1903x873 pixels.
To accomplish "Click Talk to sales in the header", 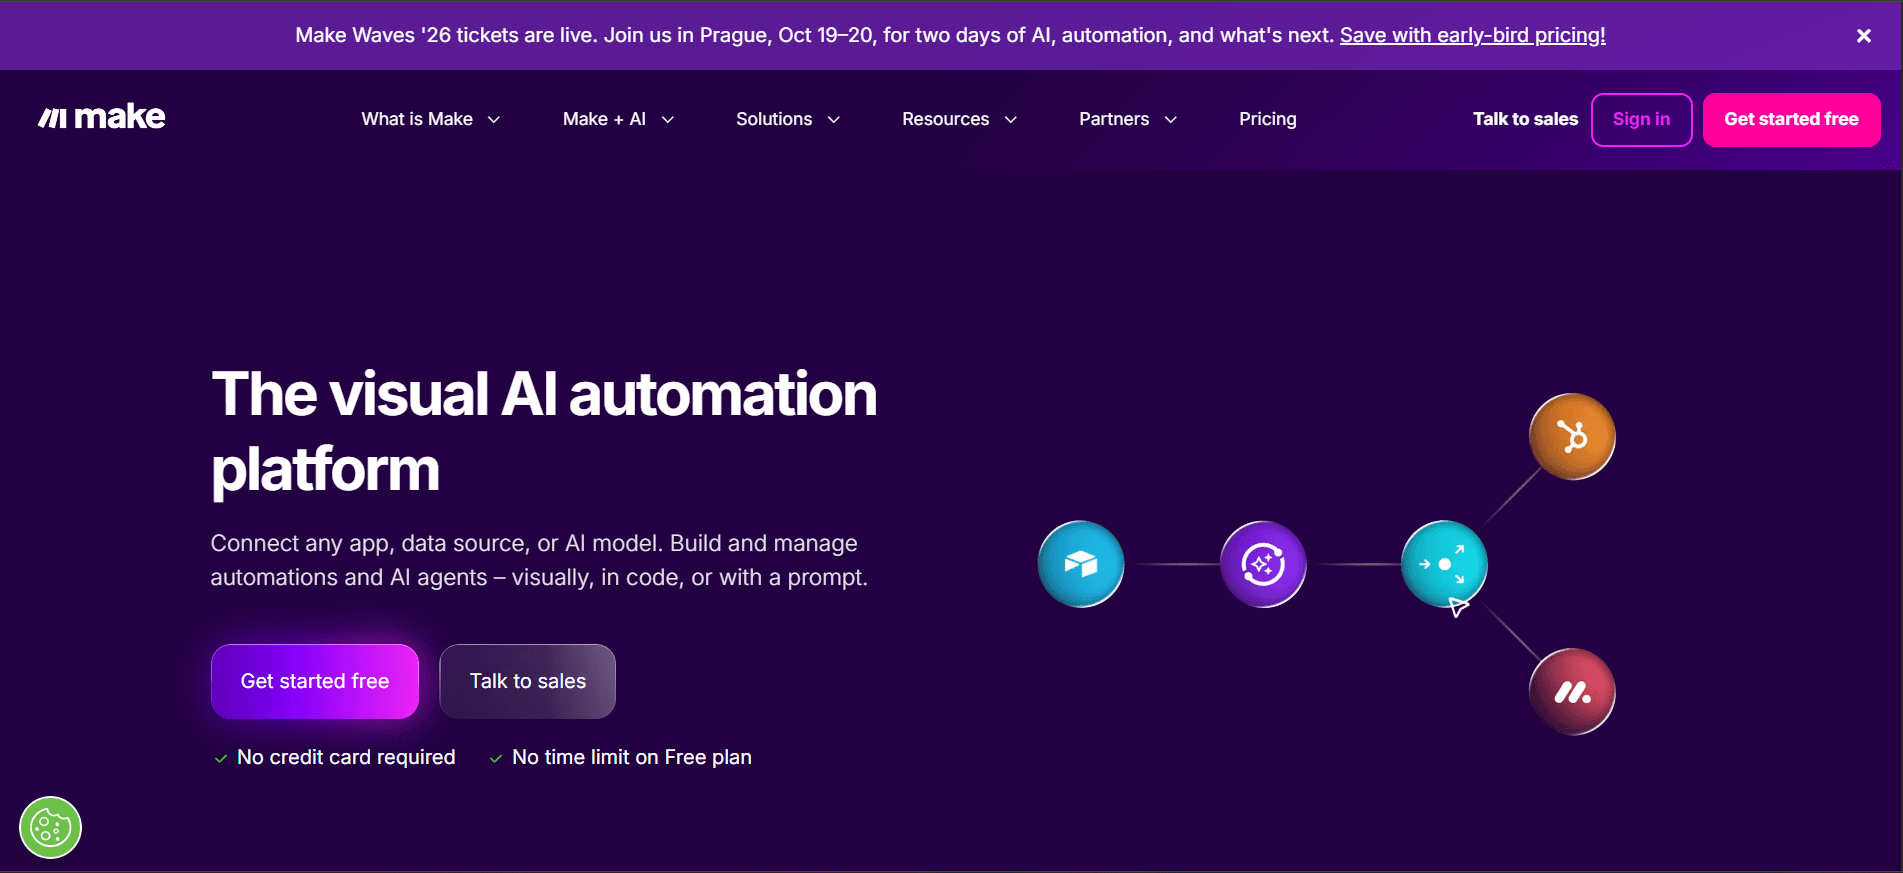I will tap(1525, 119).
